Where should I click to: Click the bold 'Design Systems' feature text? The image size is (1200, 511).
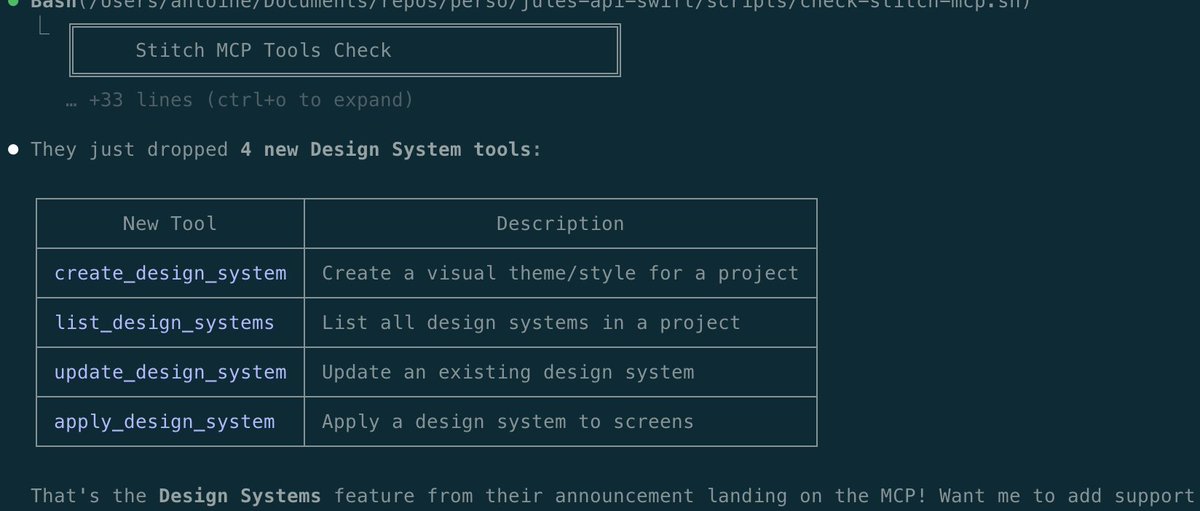click(x=240, y=496)
